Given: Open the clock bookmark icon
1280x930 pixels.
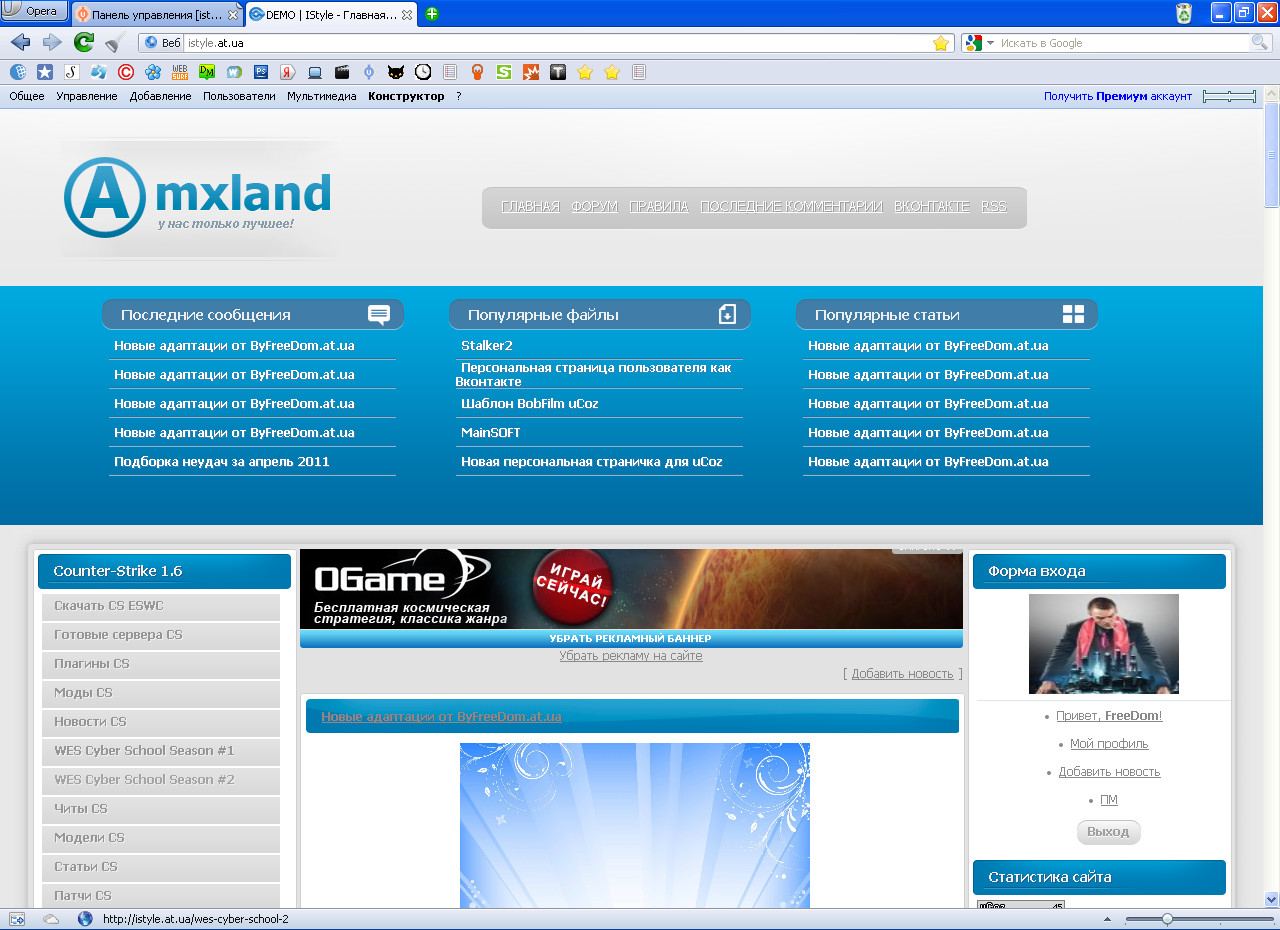Looking at the screenshot, I should [423, 72].
